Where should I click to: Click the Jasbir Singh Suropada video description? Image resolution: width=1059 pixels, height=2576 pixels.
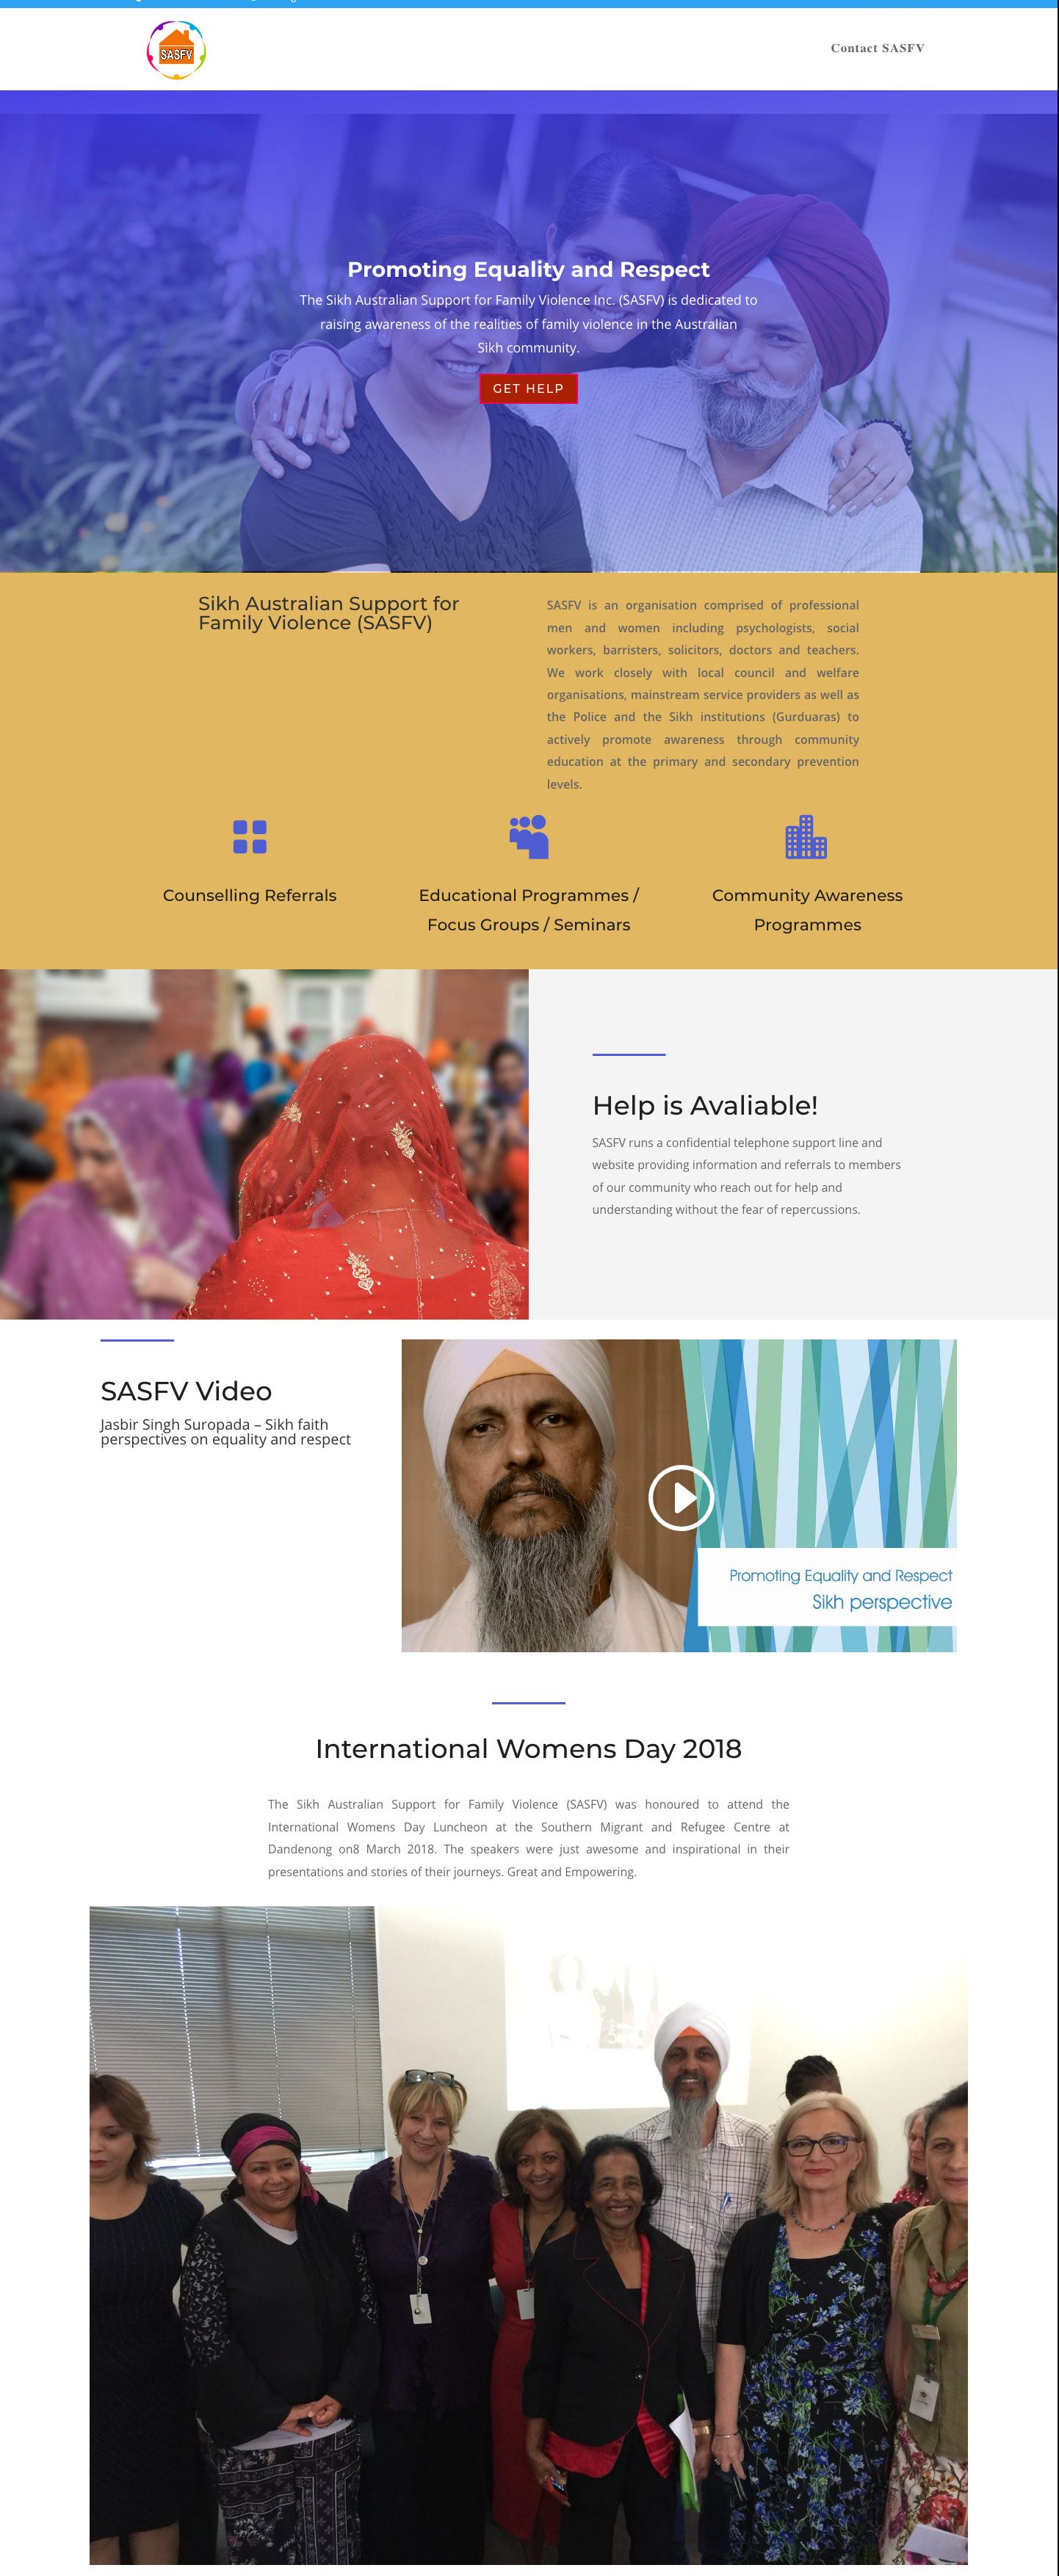click(225, 1432)
